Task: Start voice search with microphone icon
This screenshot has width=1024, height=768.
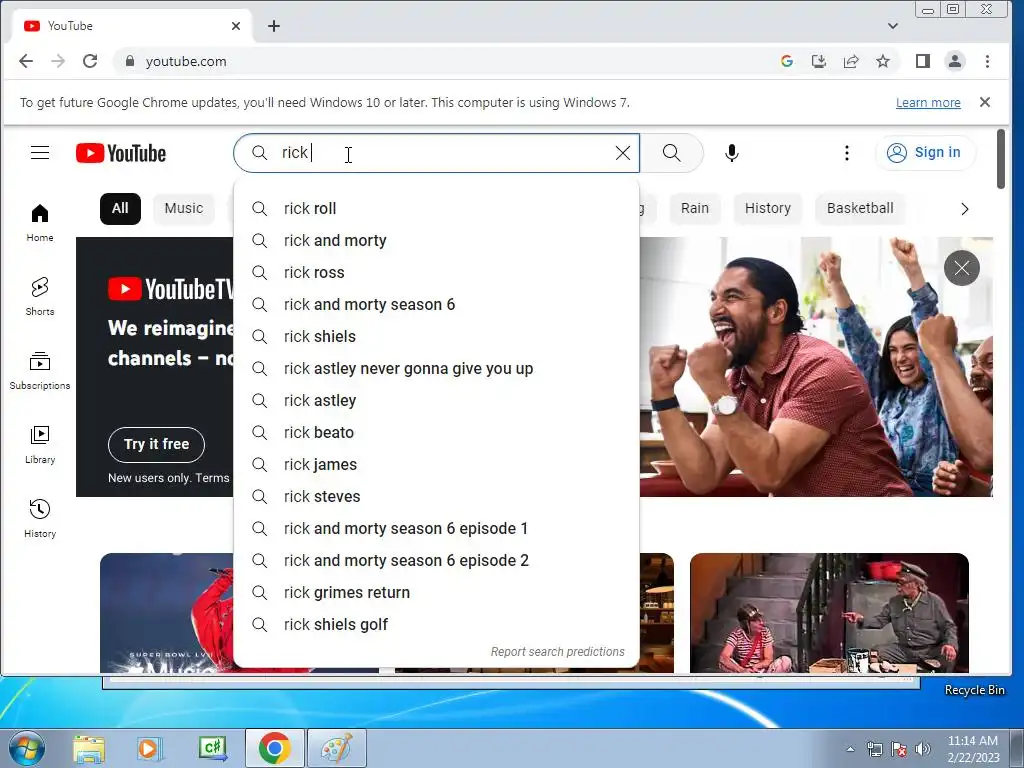Action: tap(731, 153)
